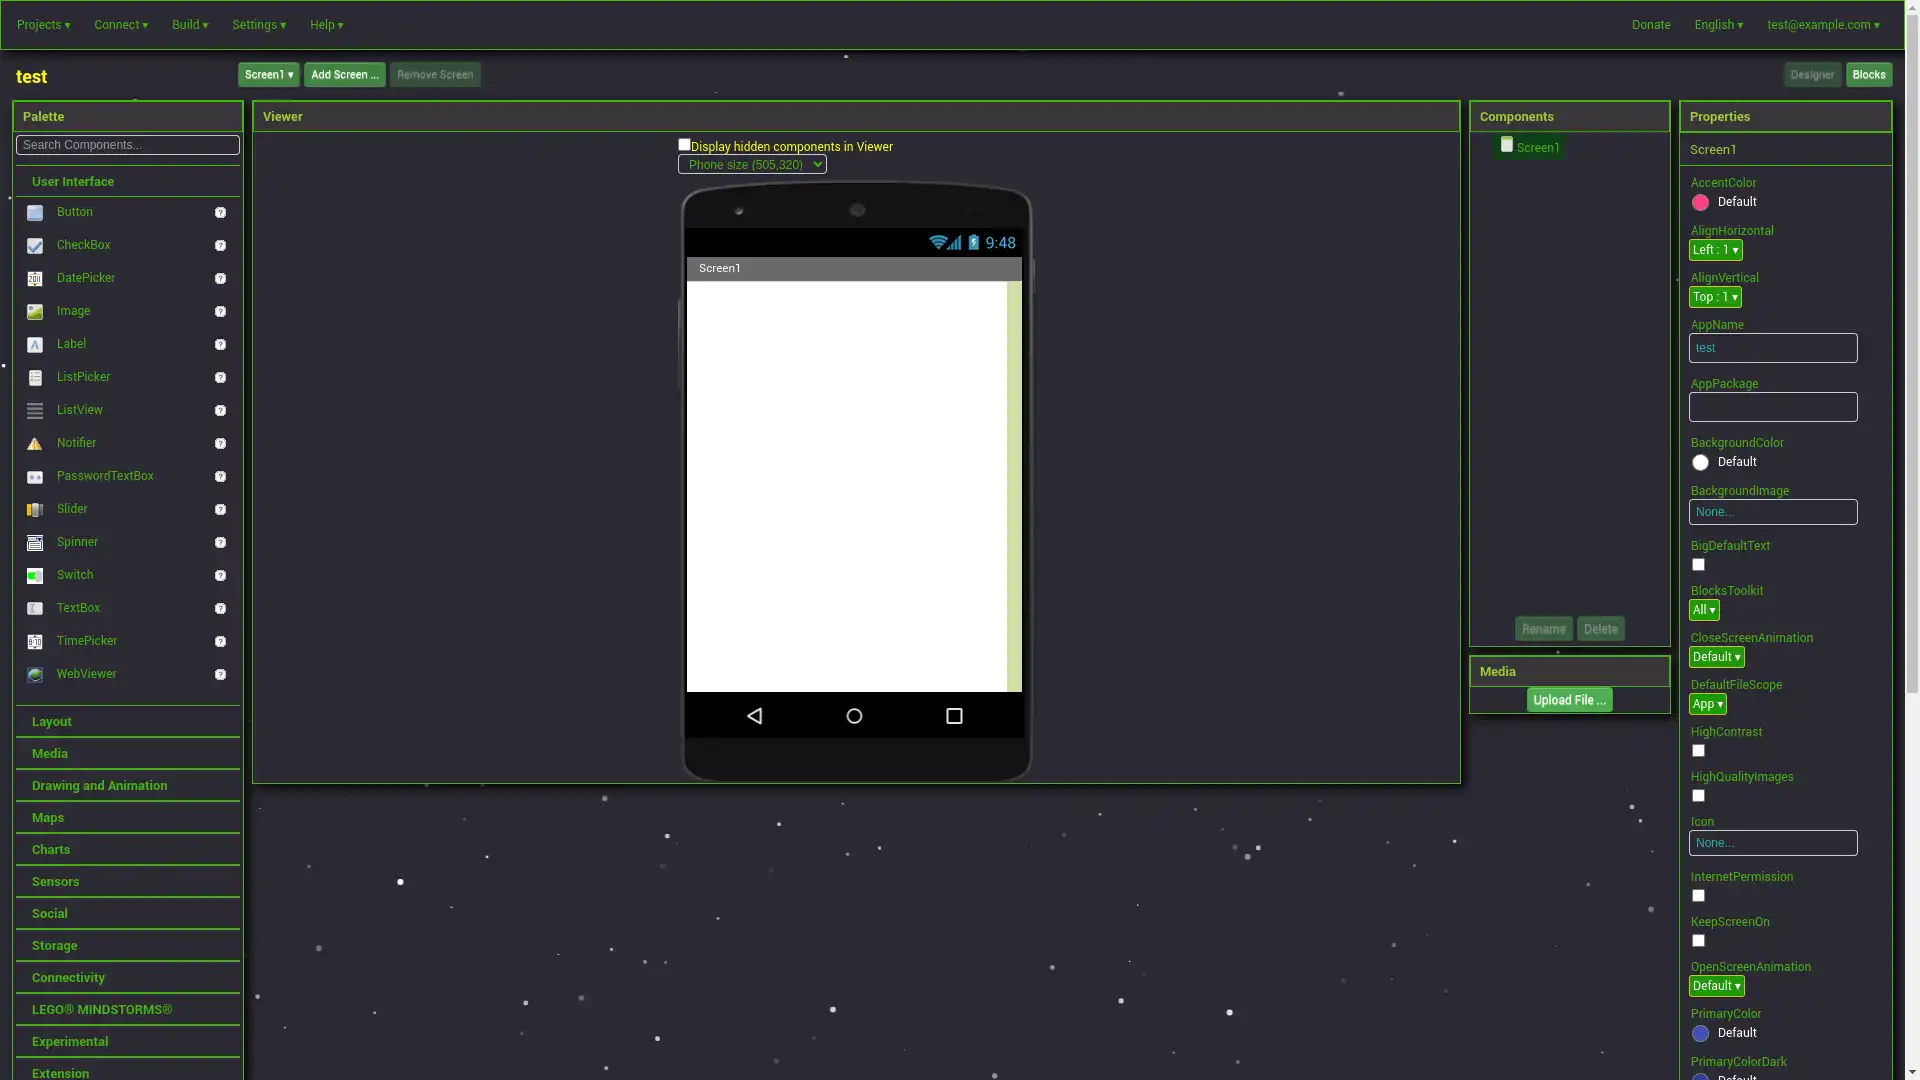Switch to Blocks editor view
The width and height of the screenshot is (1920, 1080).
point(1869,74)
